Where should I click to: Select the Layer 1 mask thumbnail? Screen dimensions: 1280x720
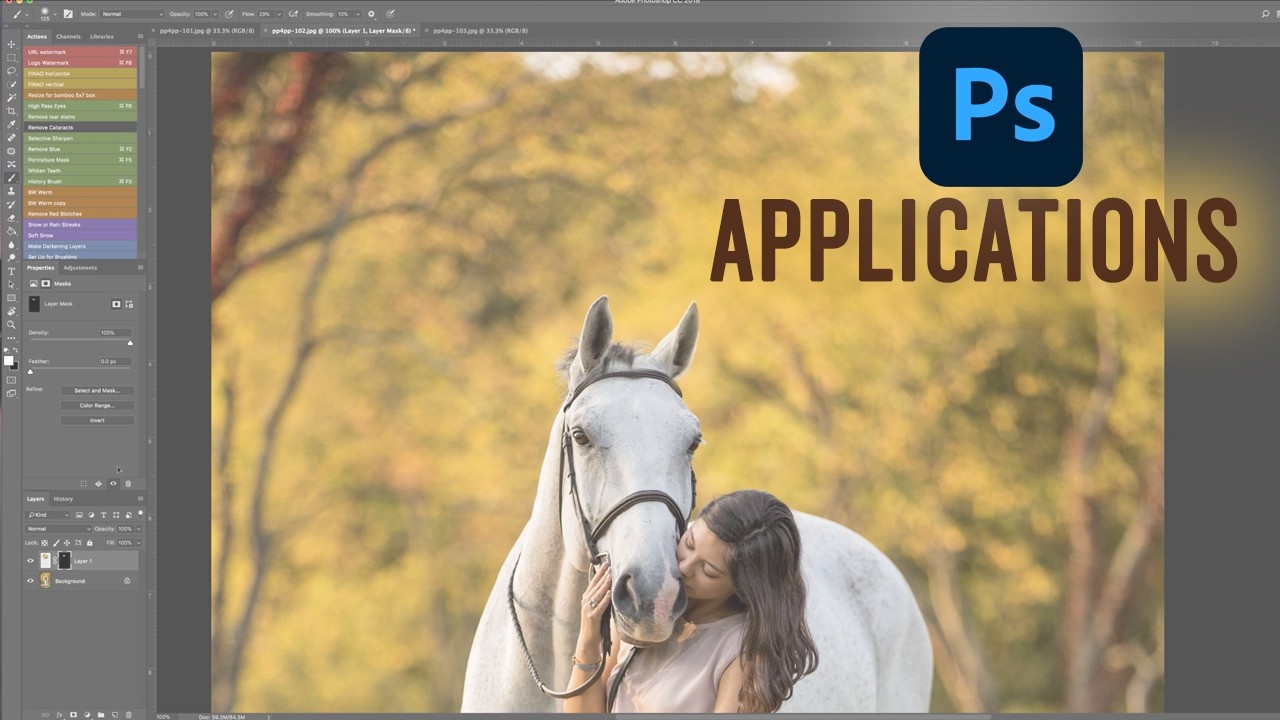coord(65,561)
